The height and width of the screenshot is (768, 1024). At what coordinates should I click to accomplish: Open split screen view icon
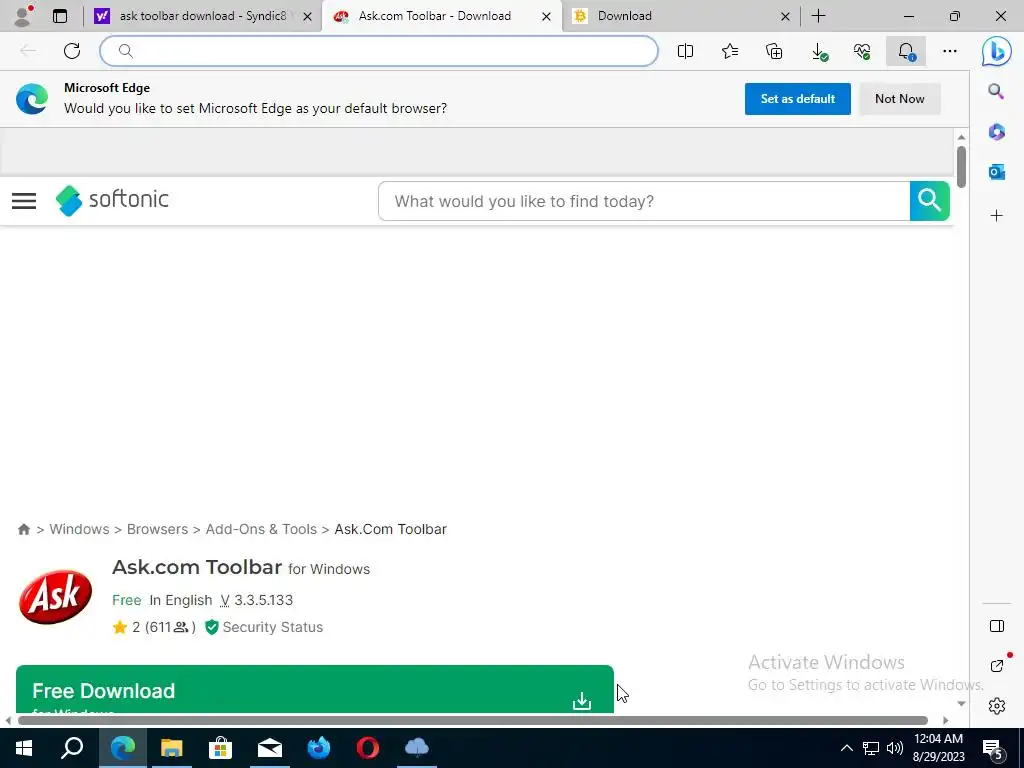[x=685, y=51]
